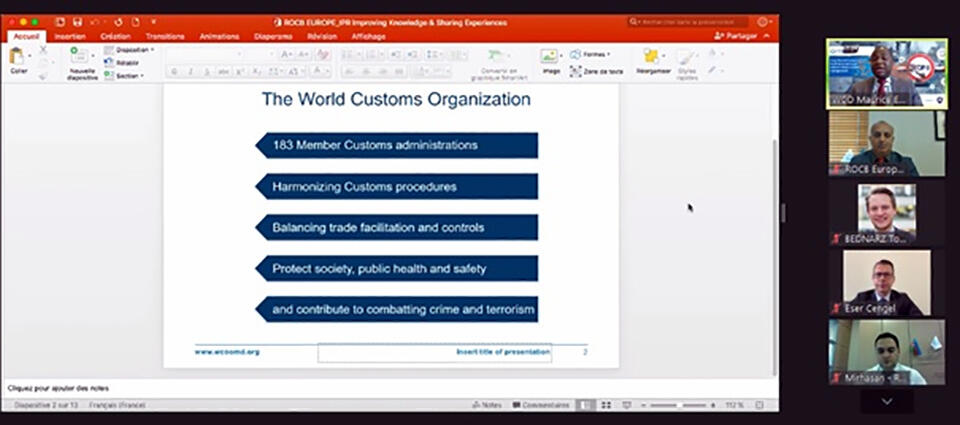
Task: Select normal view in status bar
Action: coord(585,405)
